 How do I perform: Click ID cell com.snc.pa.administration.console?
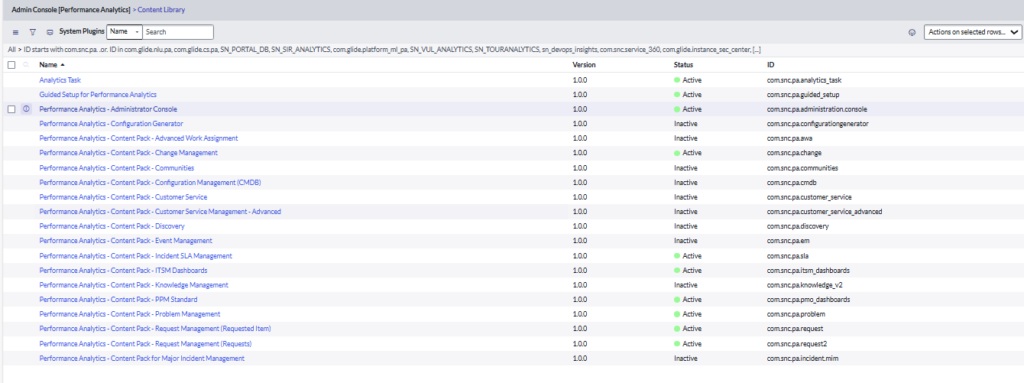click(816, 109)
